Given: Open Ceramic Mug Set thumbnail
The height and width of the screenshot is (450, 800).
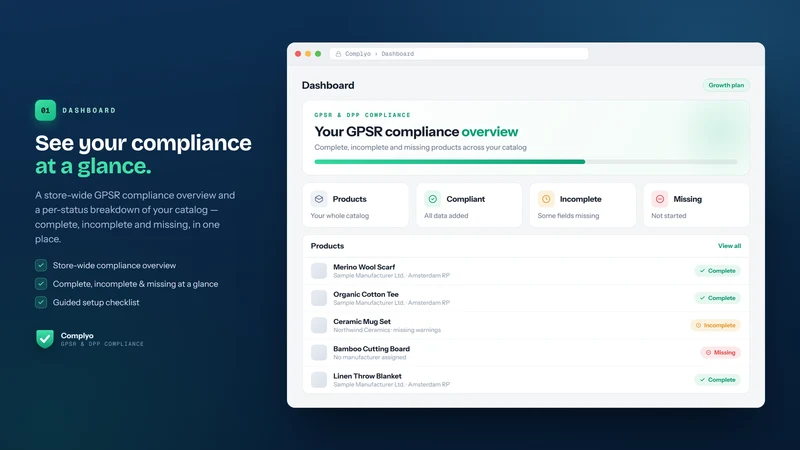Looking at the screenshot, I should [x=319, y=325].
